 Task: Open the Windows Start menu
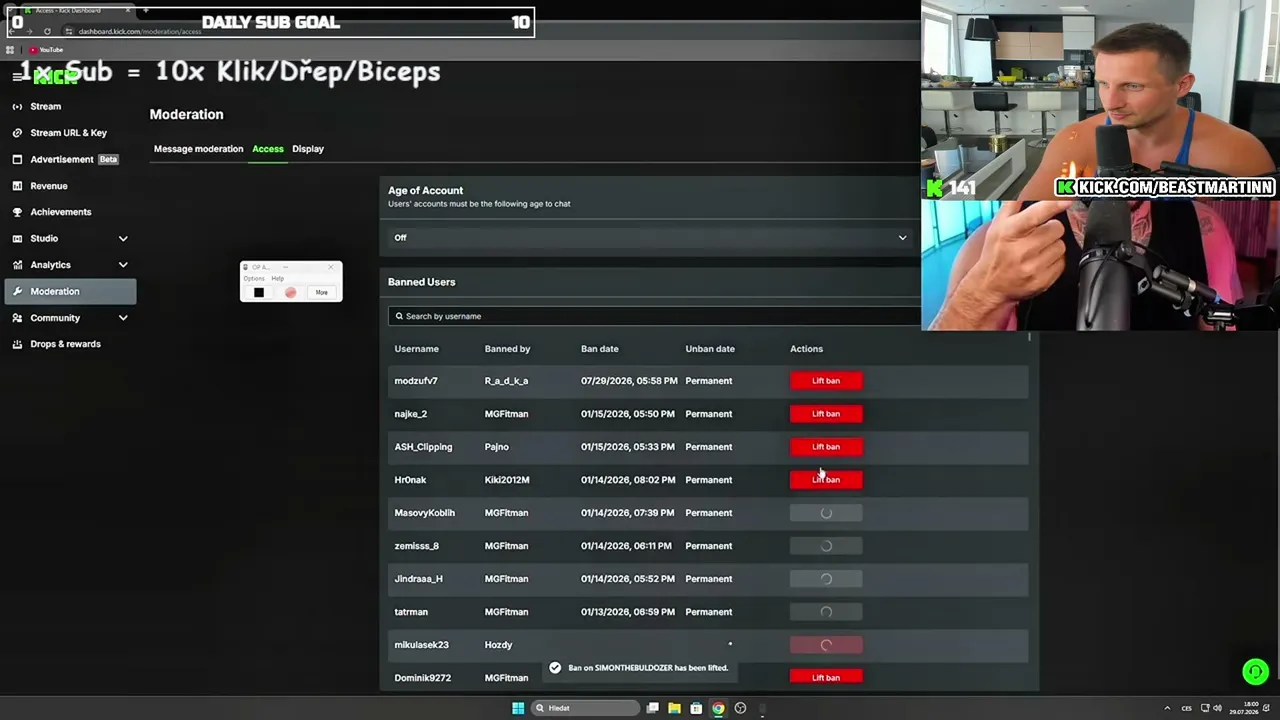pyautogui.click(x=518, y=708)
